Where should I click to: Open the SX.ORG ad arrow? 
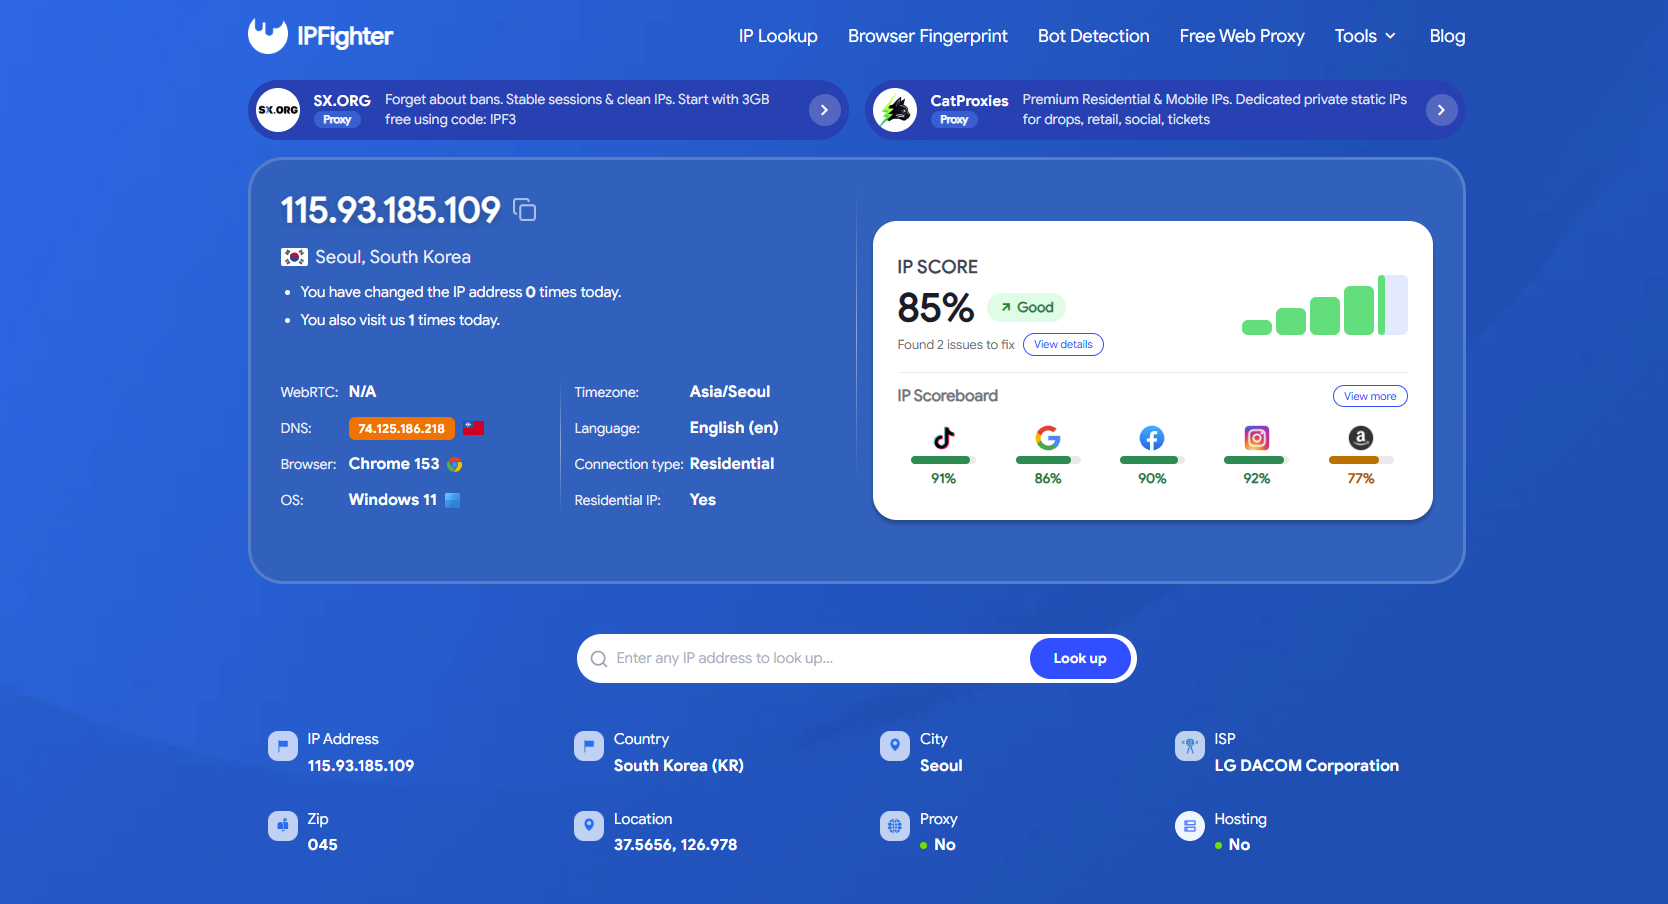pos(824,110)
